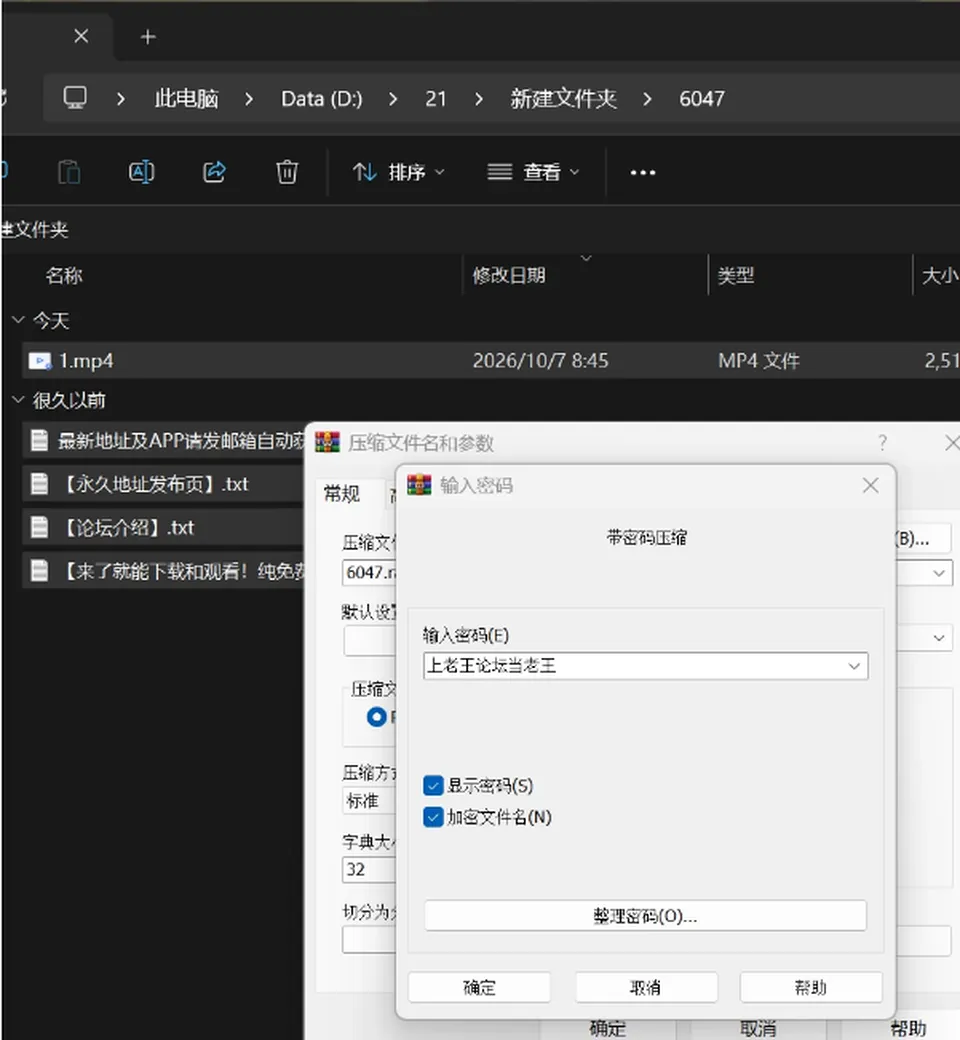Click the 整理密码(O)... button
Image resolution: width=960 pixels, height=1040 pixels.
[x=646, y=916]
